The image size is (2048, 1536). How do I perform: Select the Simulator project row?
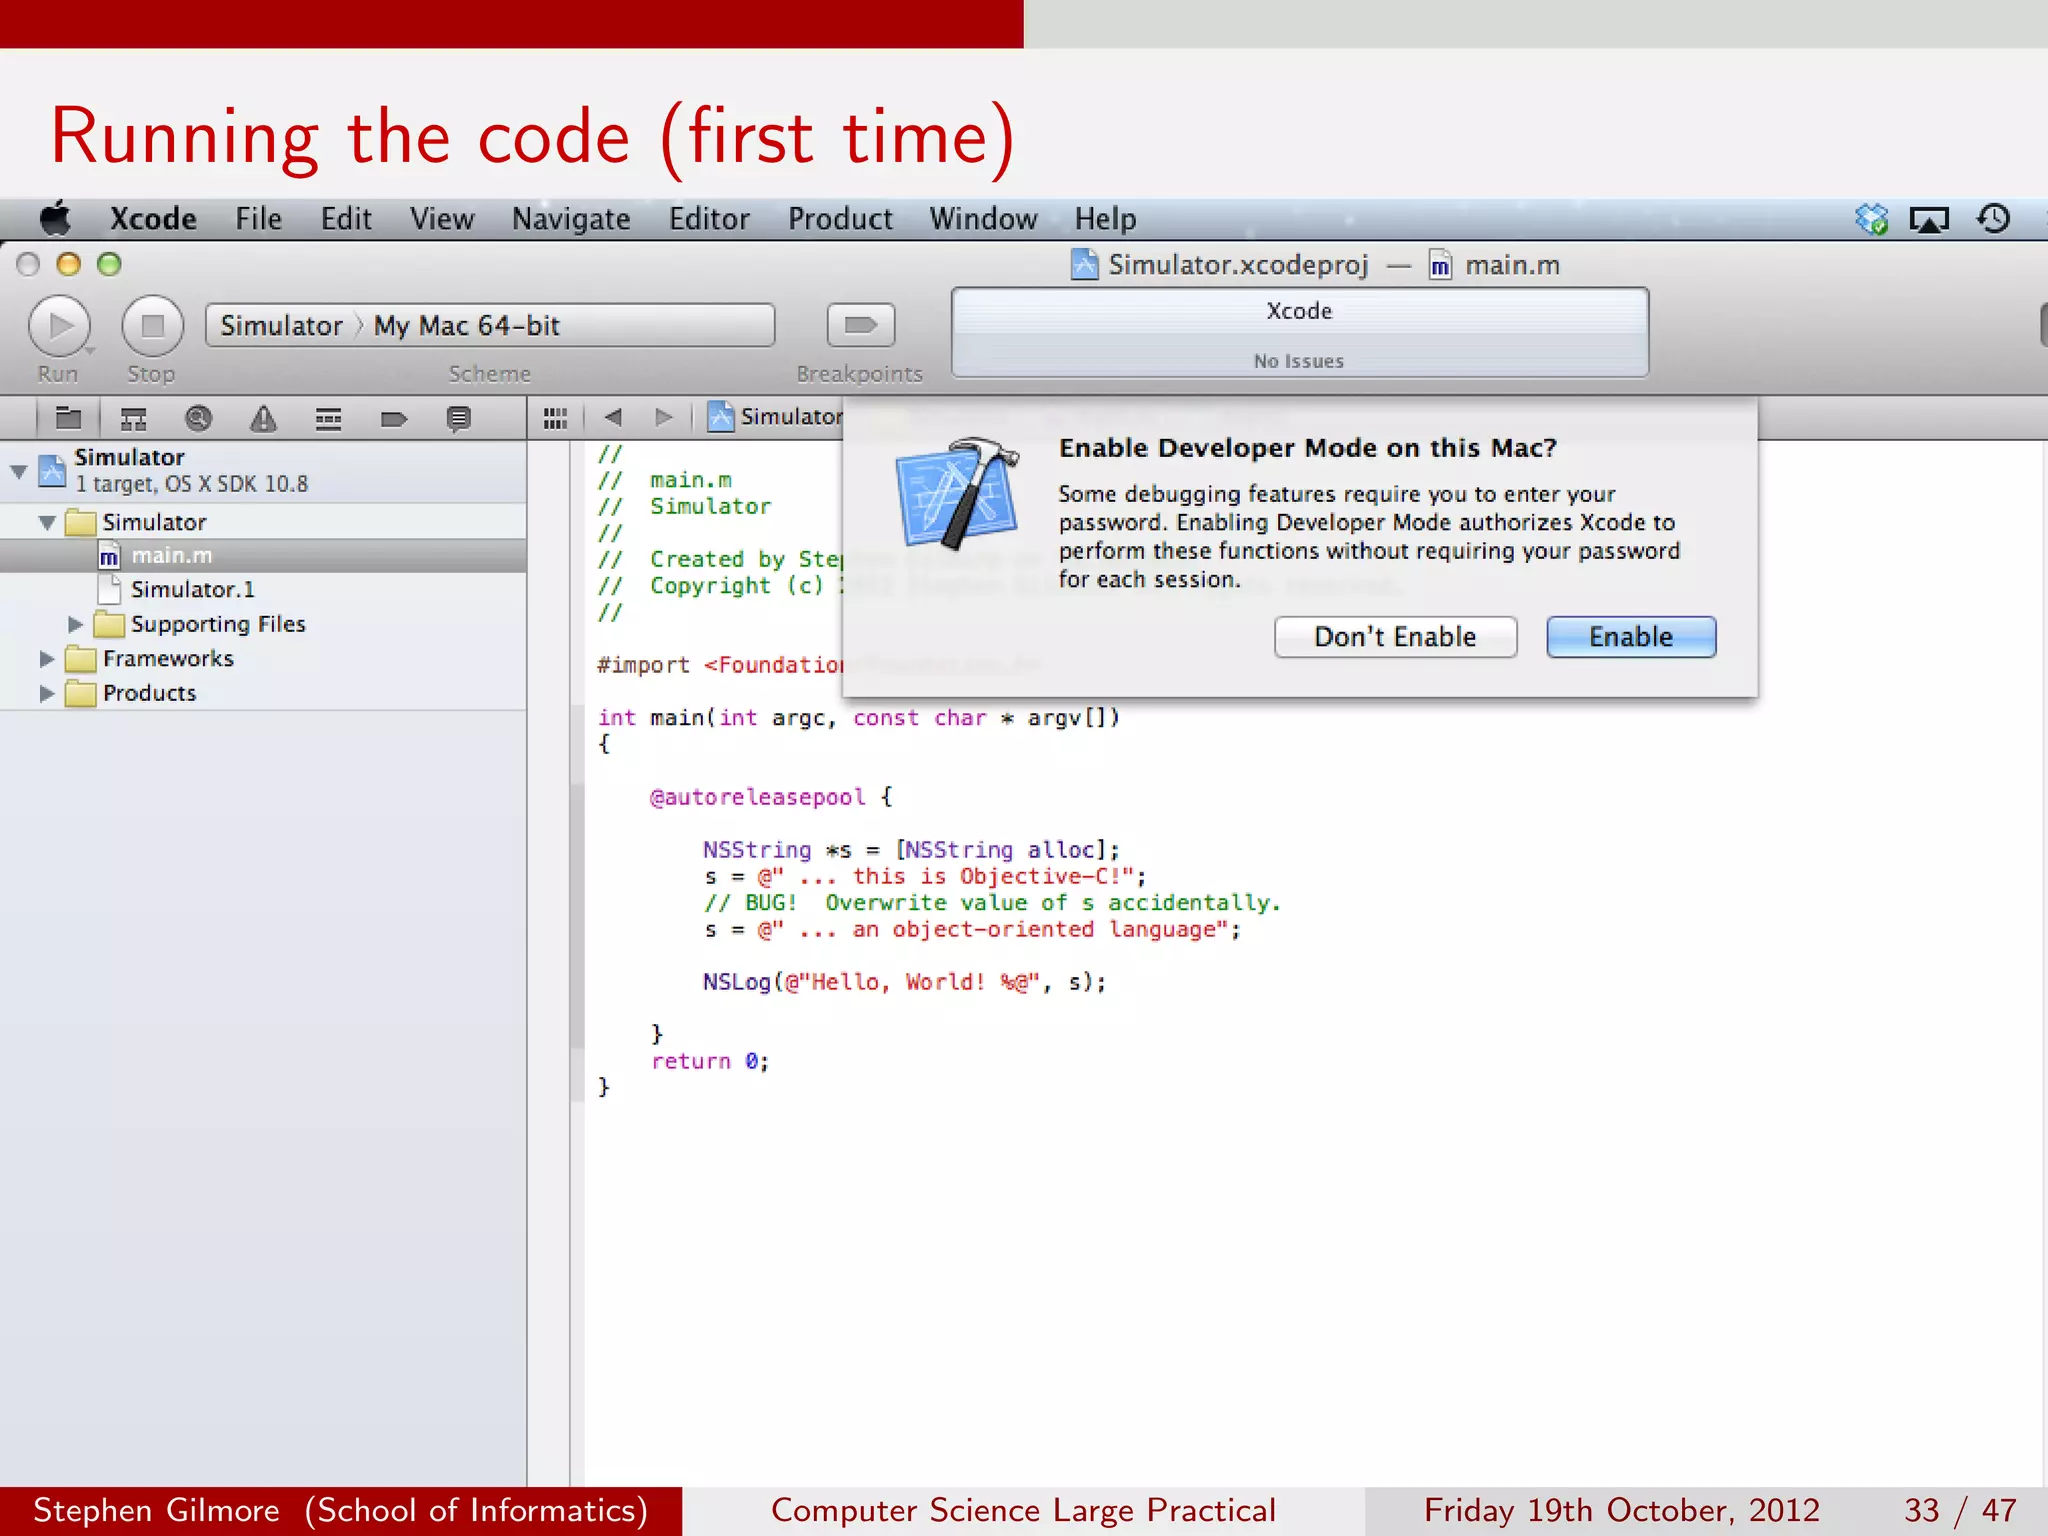[x=263, y=471]
